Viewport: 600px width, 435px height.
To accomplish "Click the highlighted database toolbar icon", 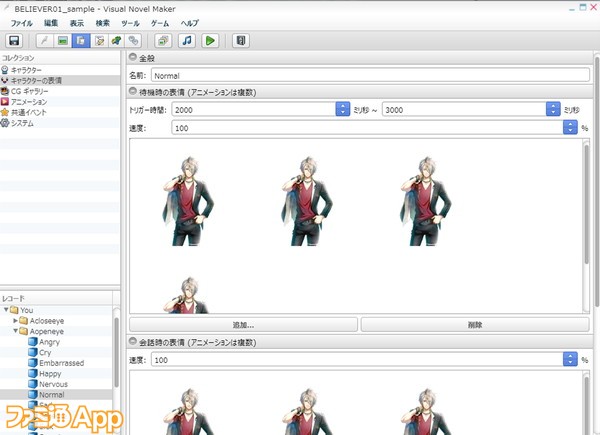I will pos(81,41).
